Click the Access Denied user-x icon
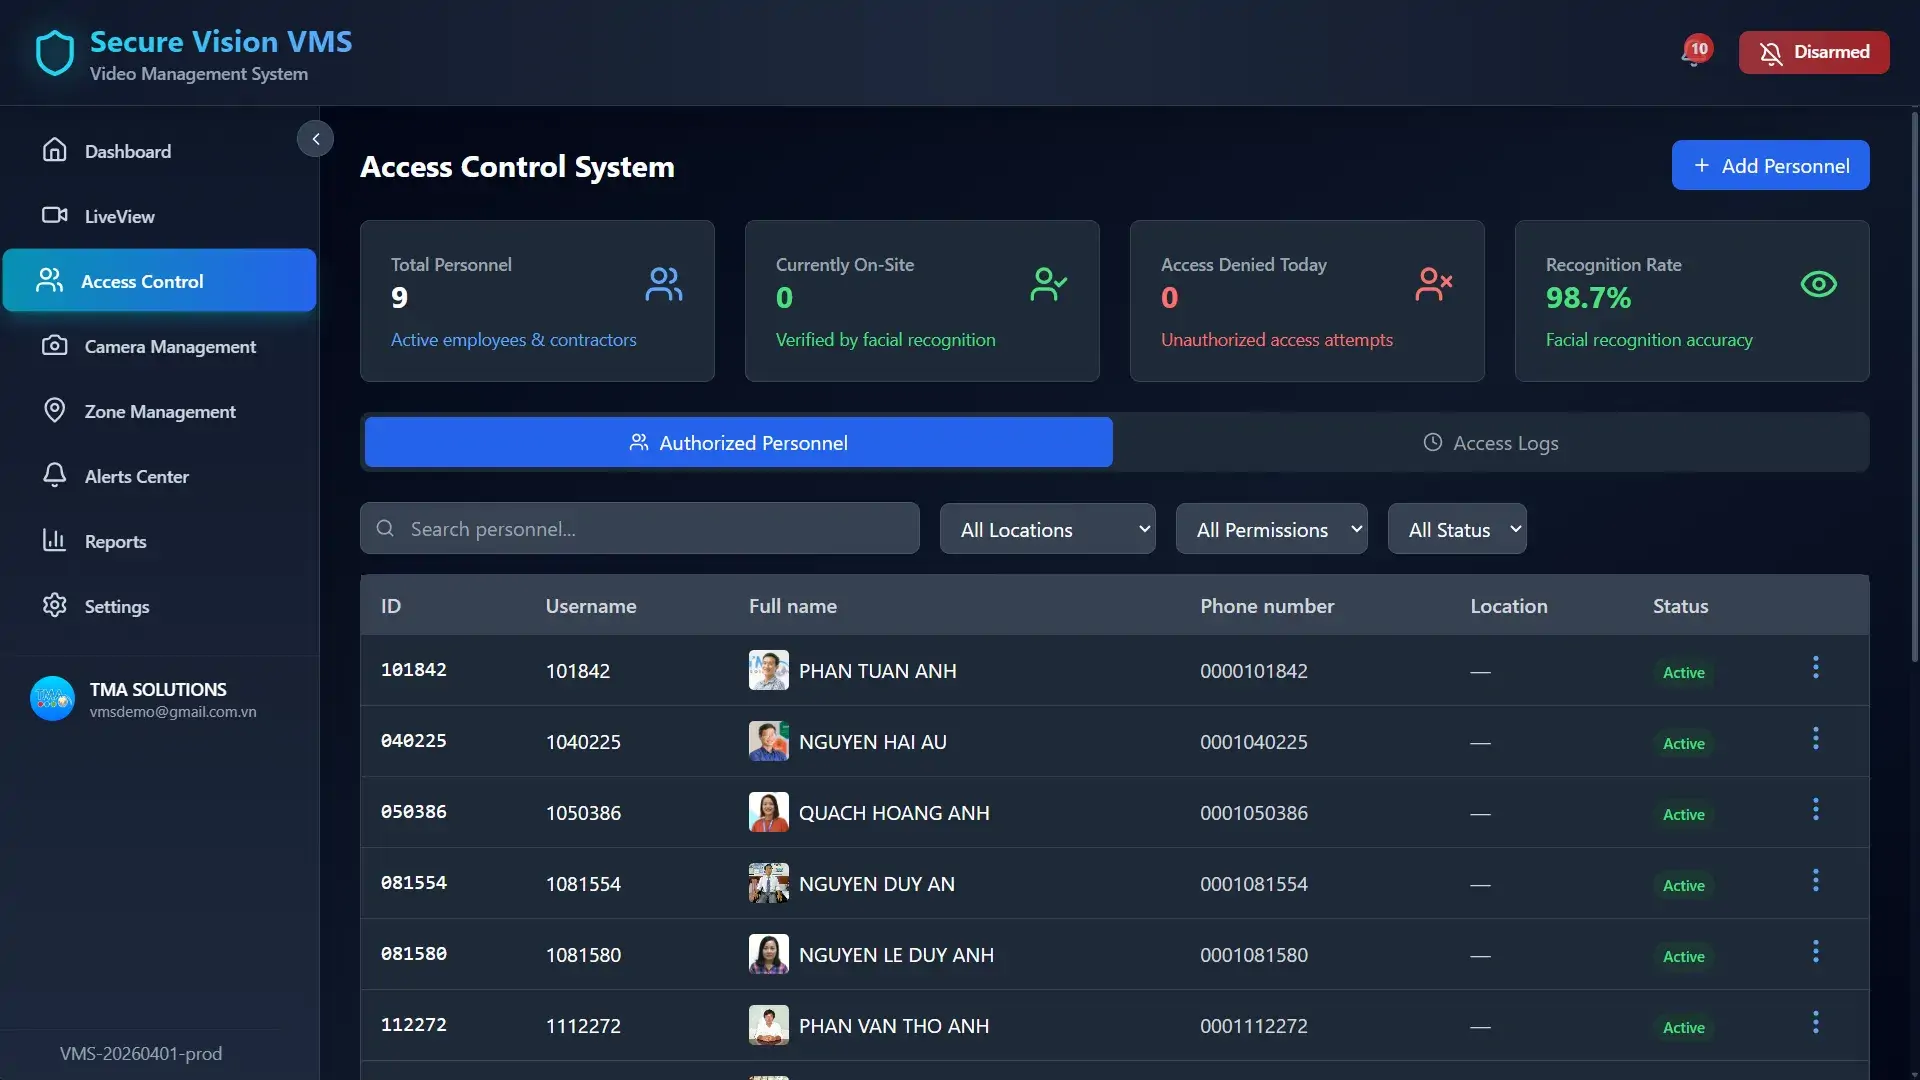 coord(1434,285)
